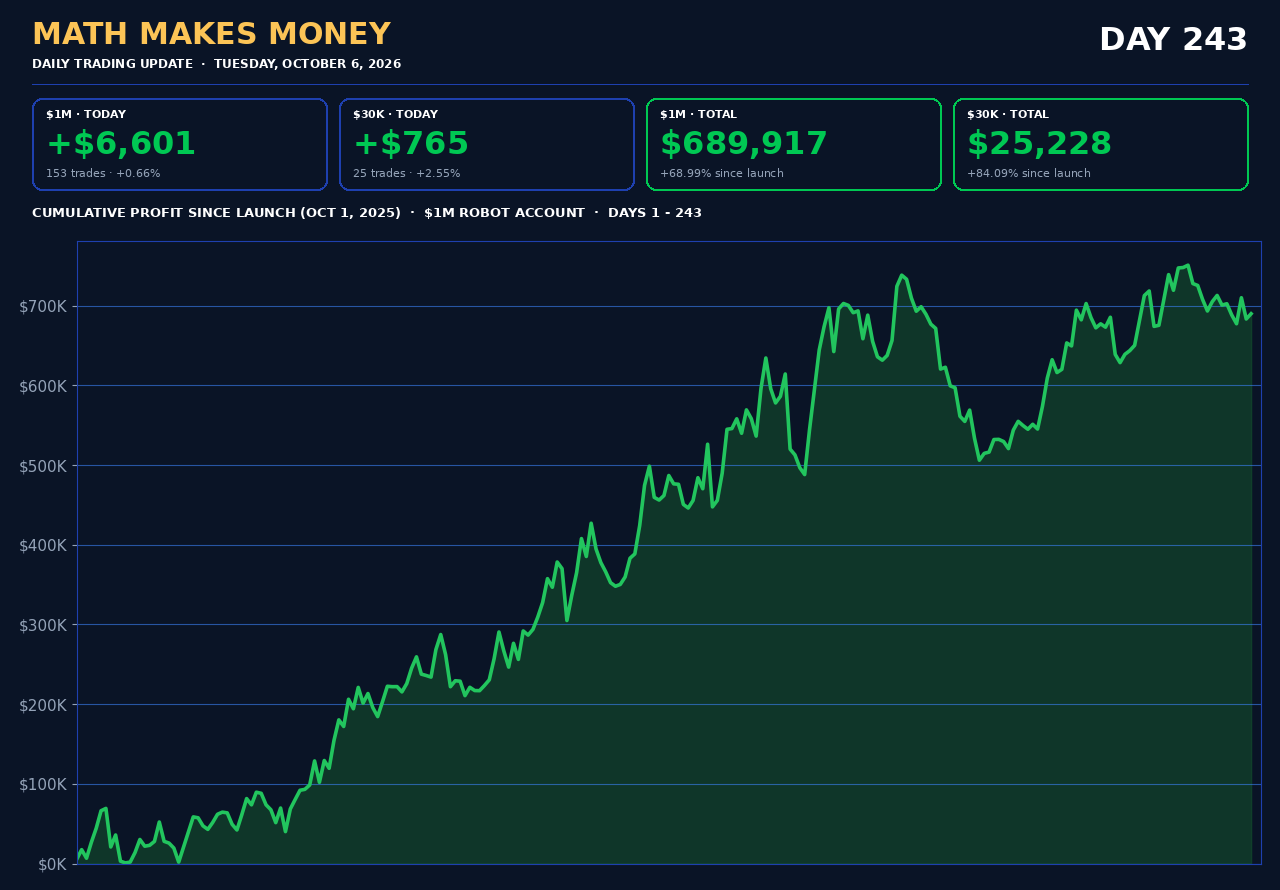
Task: Select the $30K Total card showing $25,228
Action: [1101, 144]
